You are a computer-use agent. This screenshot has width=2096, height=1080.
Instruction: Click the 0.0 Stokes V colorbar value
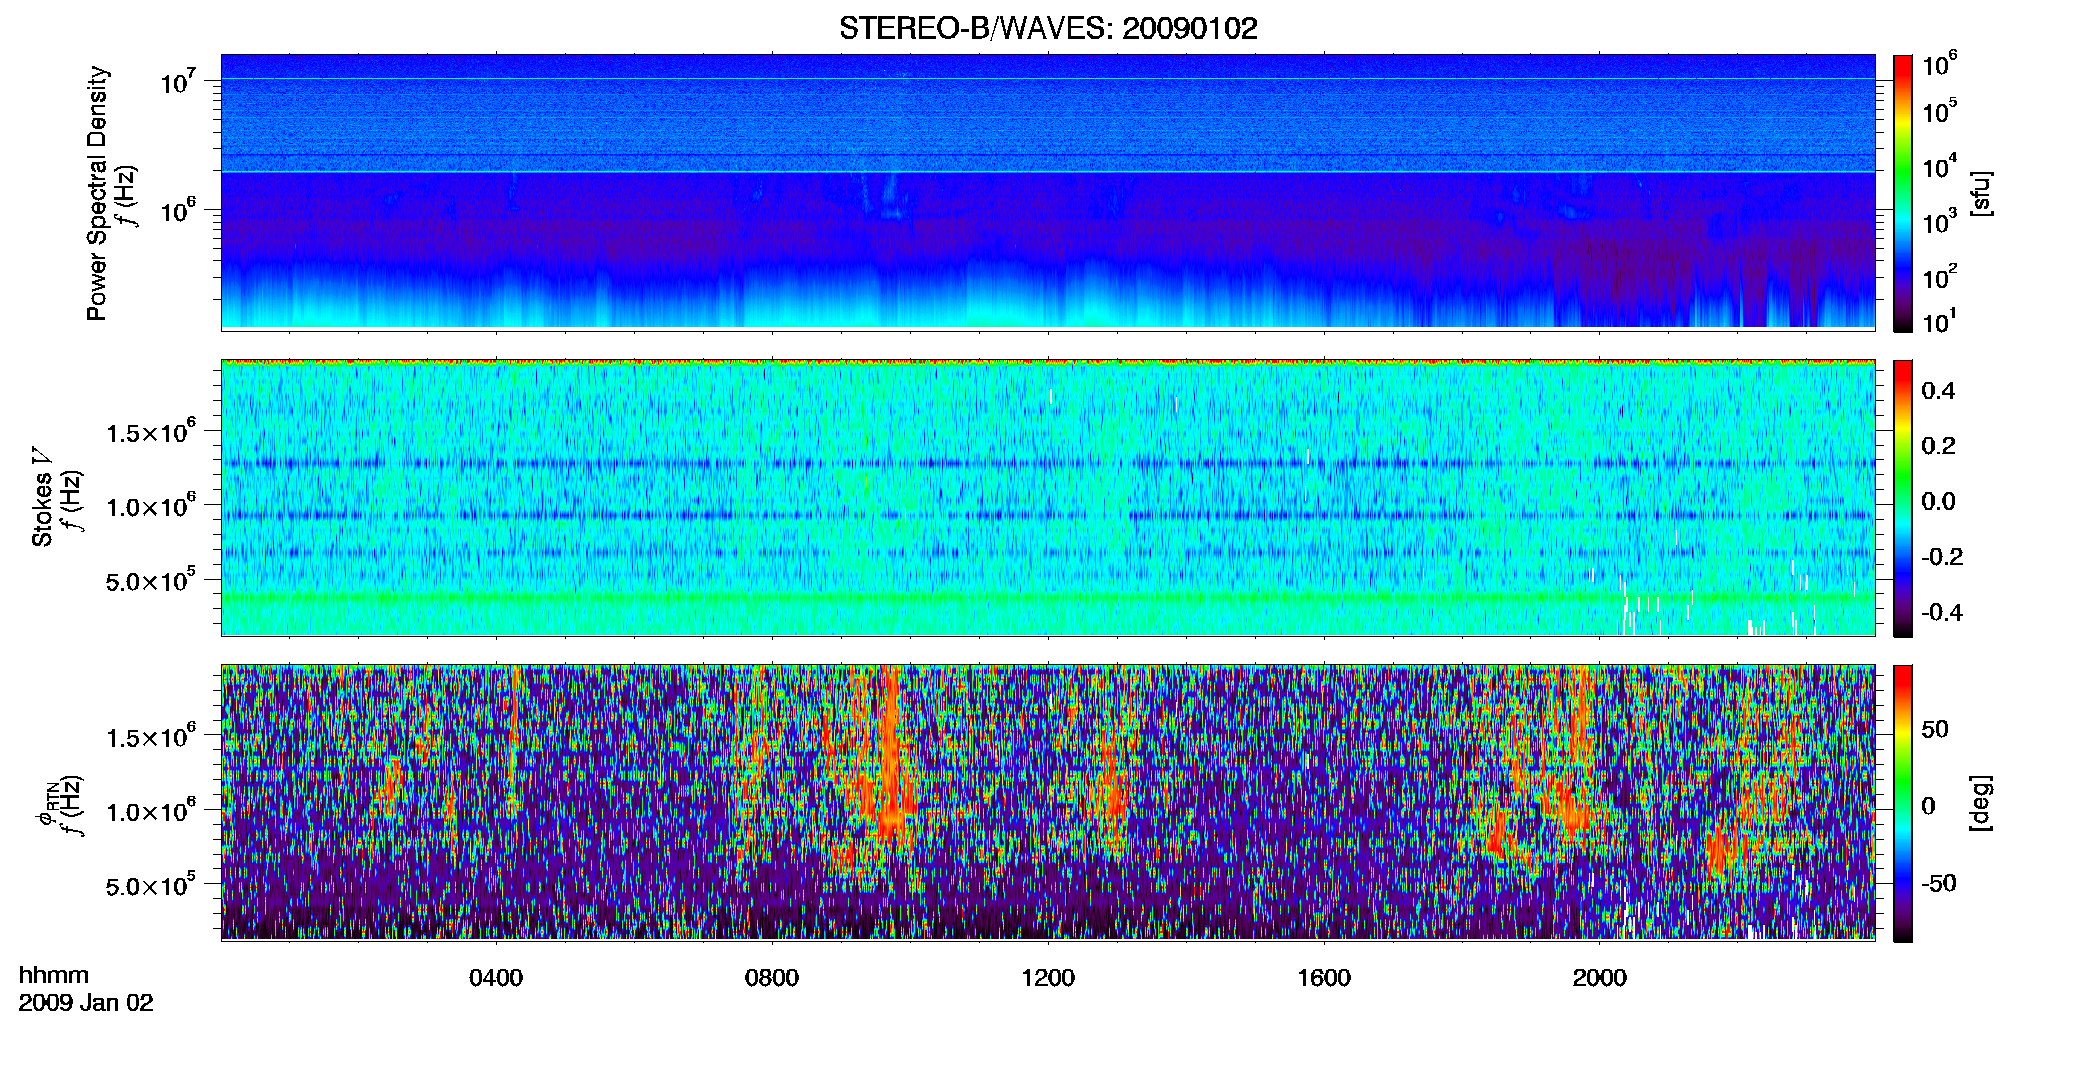(x=1938, y=502)
